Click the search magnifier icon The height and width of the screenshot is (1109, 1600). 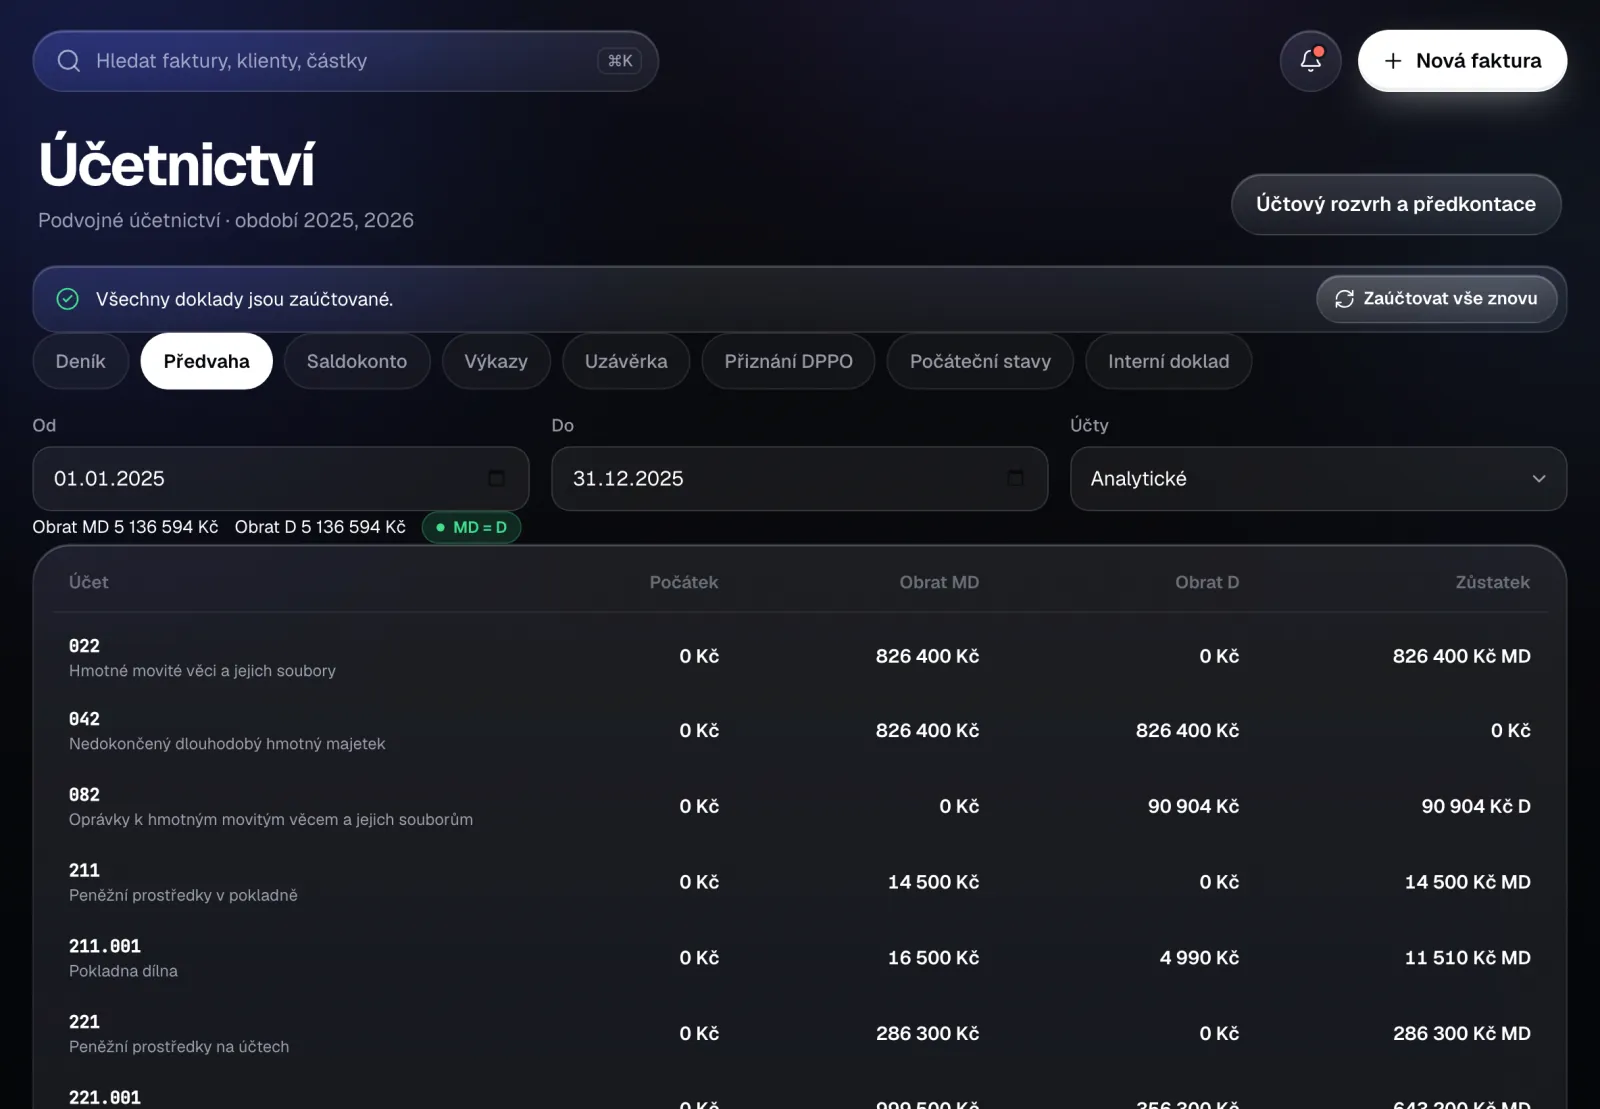pos(69,61)
